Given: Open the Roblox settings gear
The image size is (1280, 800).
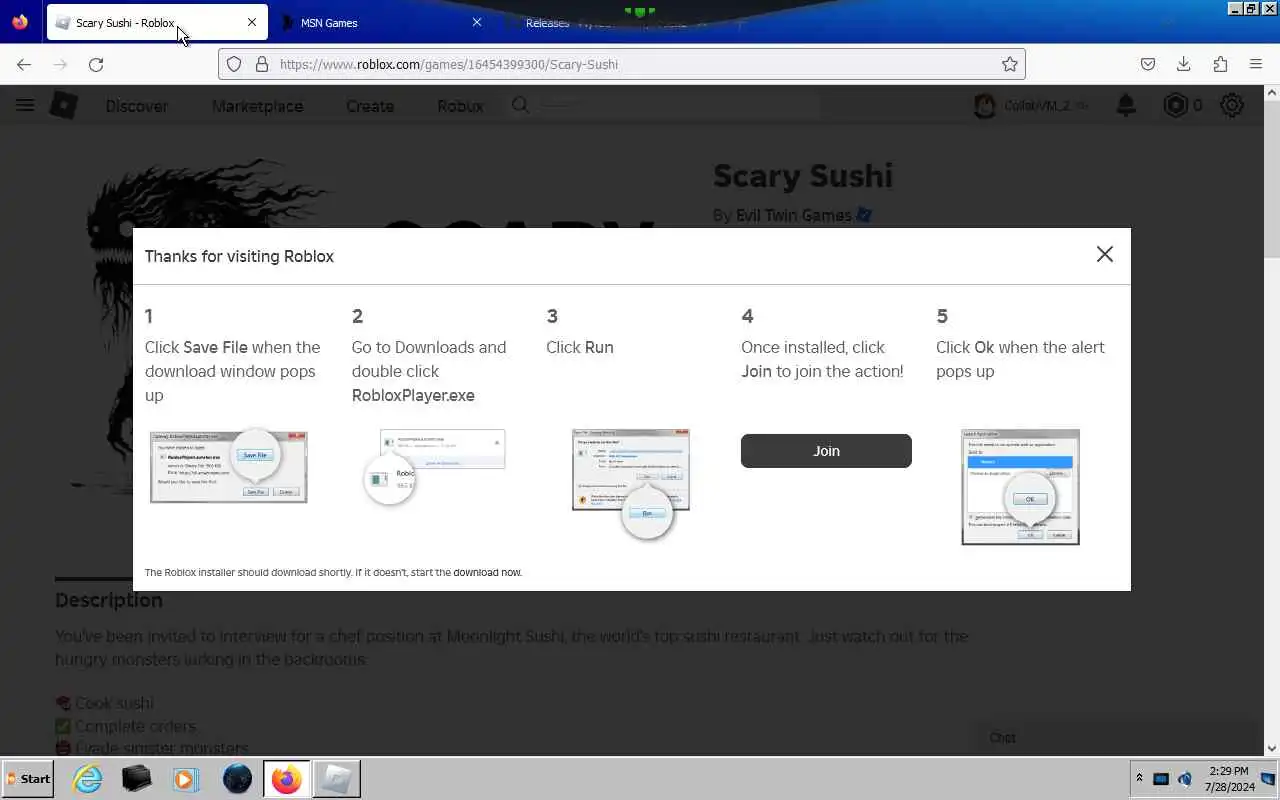Looking at the screenshot, I should coord(1232,105).
